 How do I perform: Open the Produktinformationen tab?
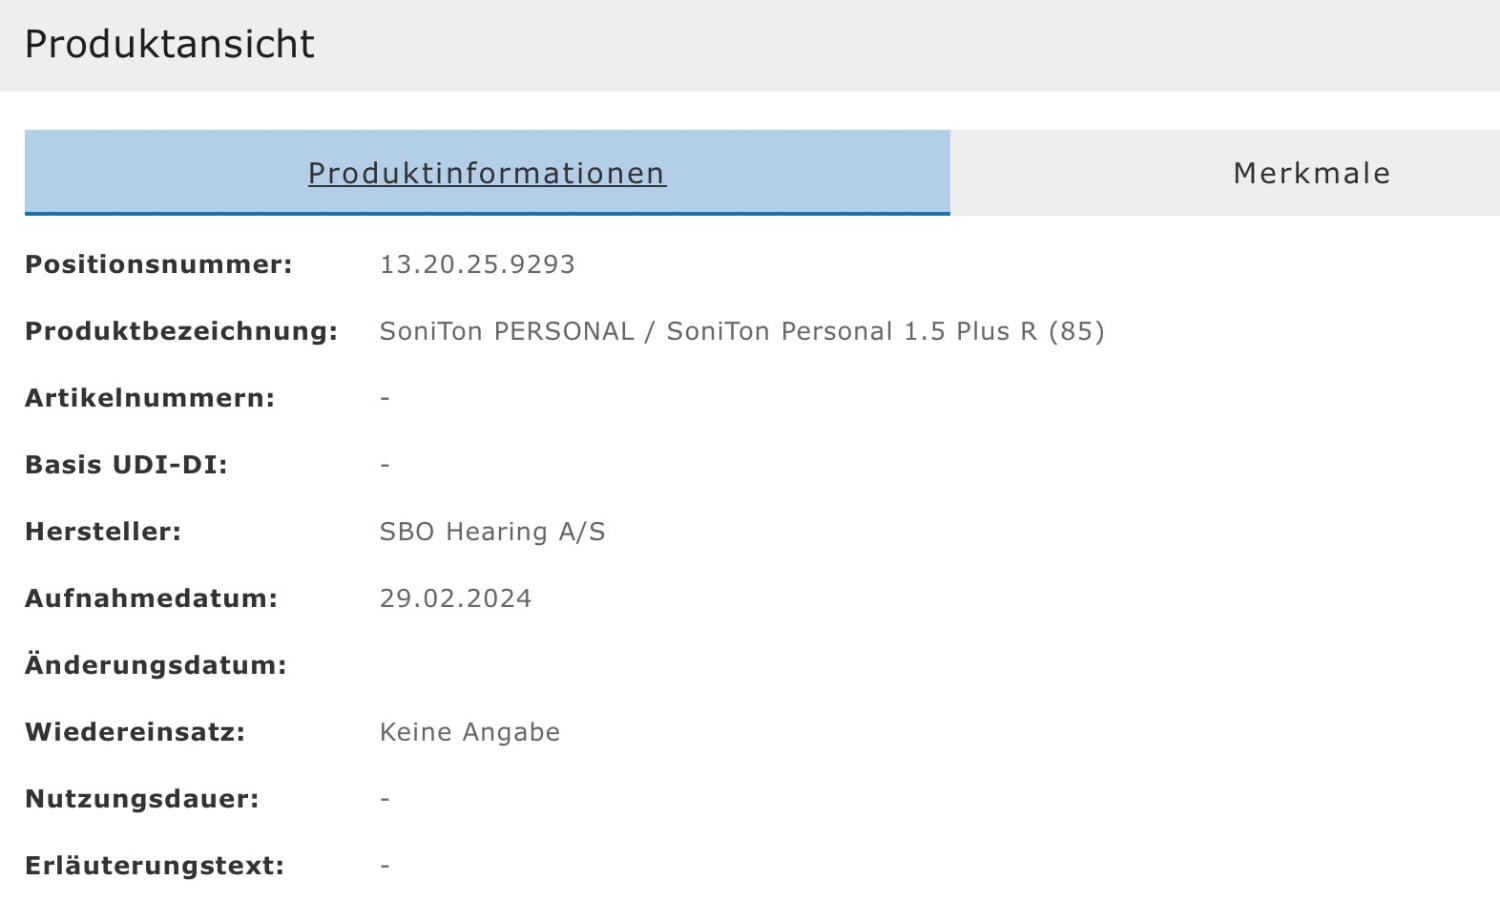click(486, 173)
